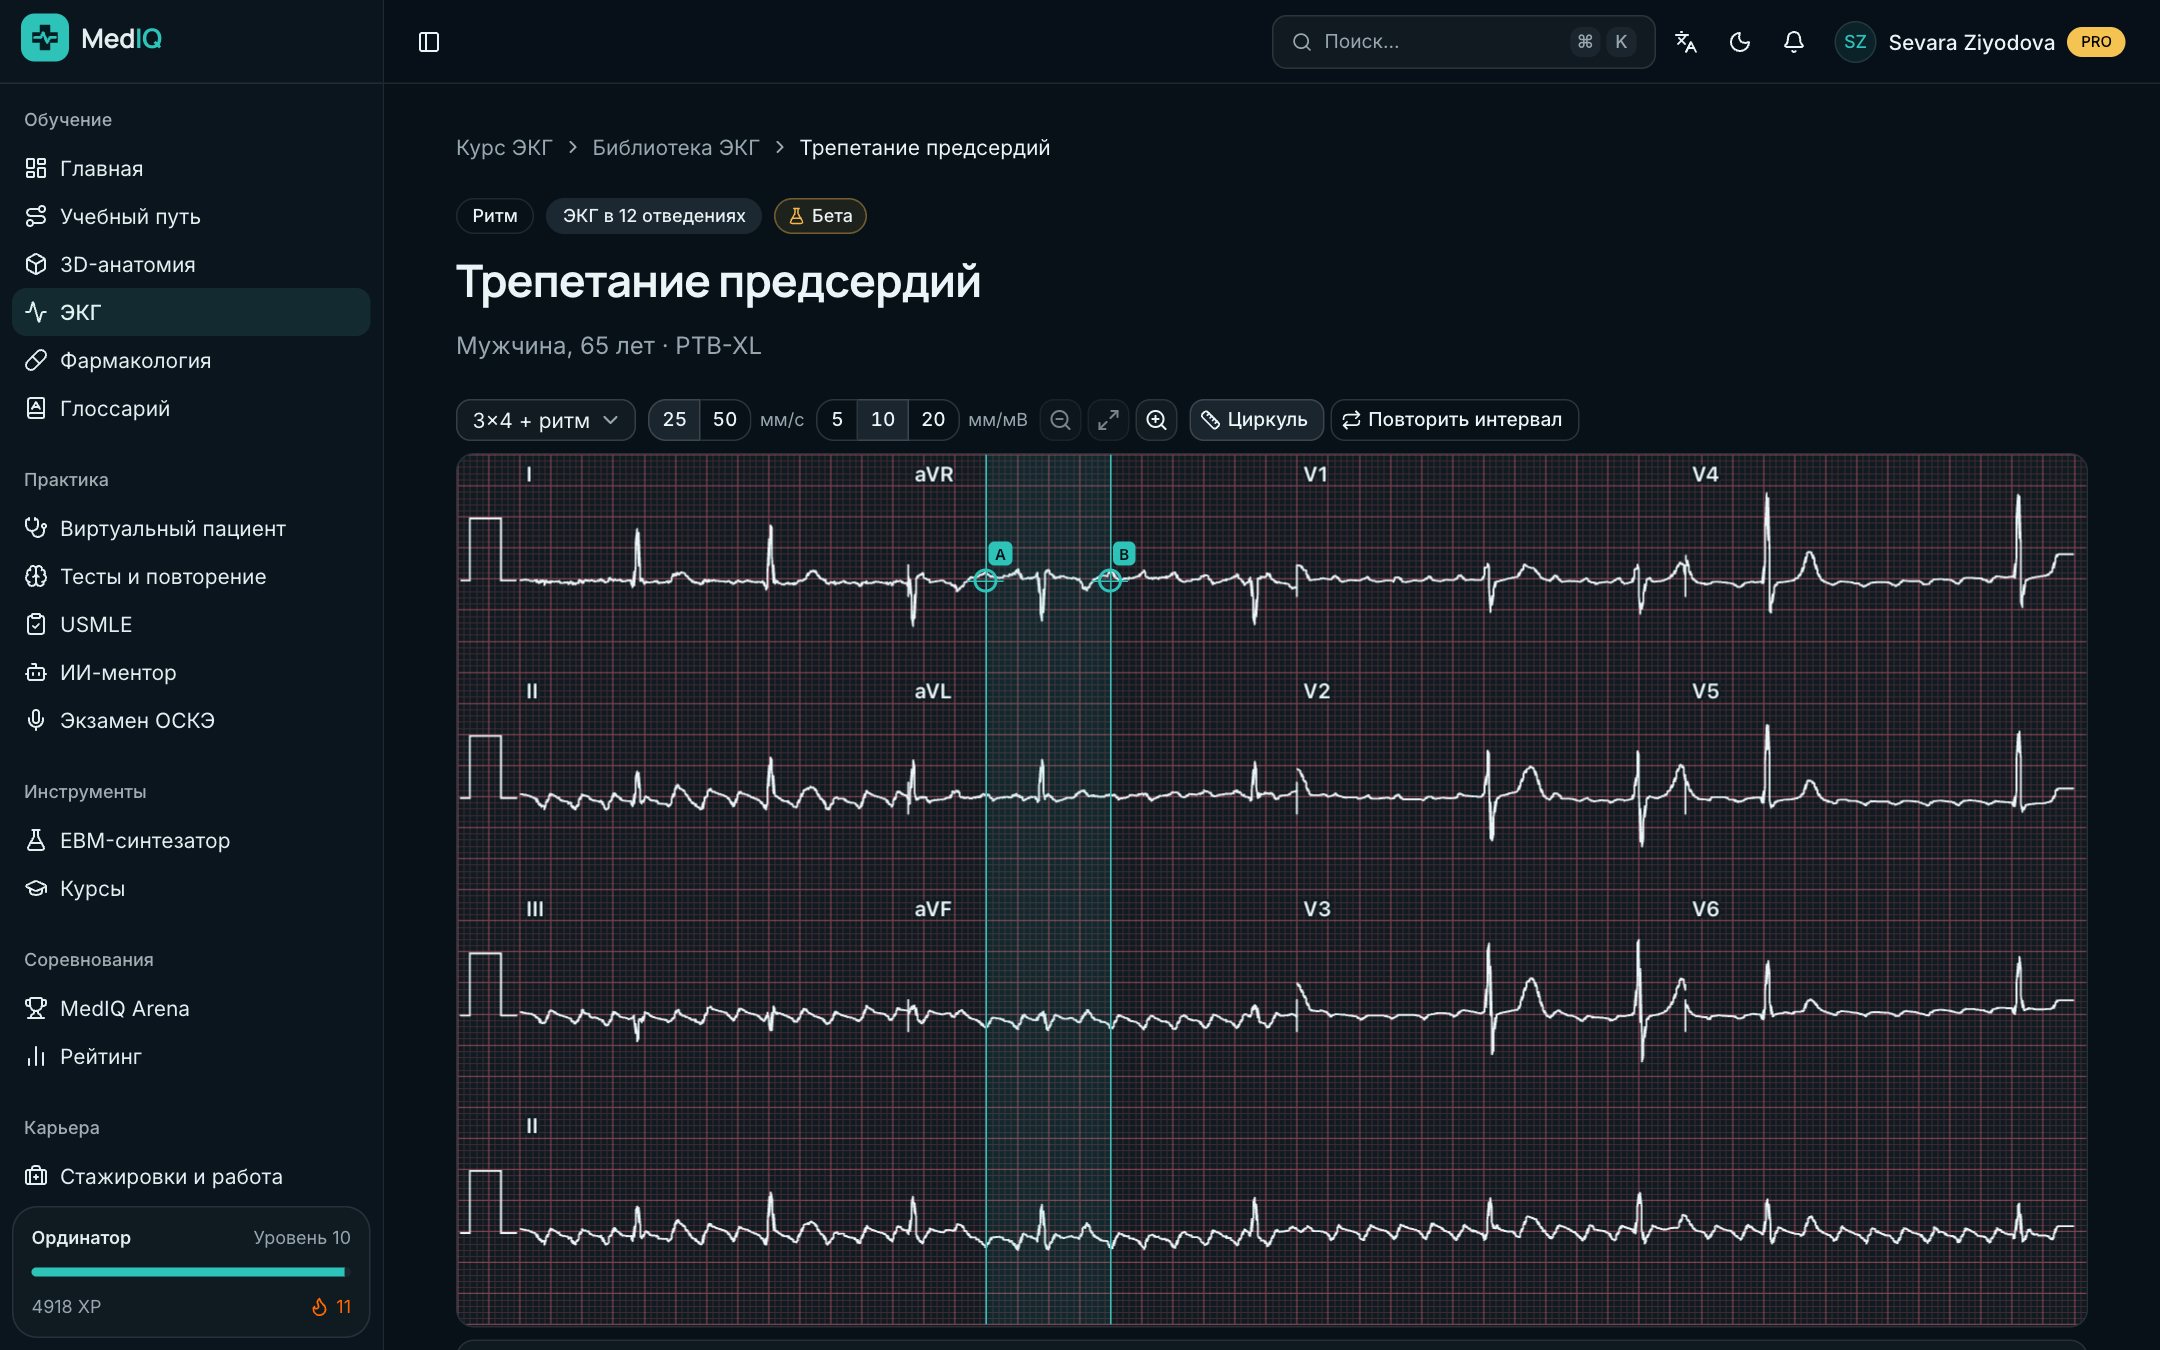Select caliper marker A
The width and height of the screenshot is (2160, 1350).
click(x=1000, y=554)
